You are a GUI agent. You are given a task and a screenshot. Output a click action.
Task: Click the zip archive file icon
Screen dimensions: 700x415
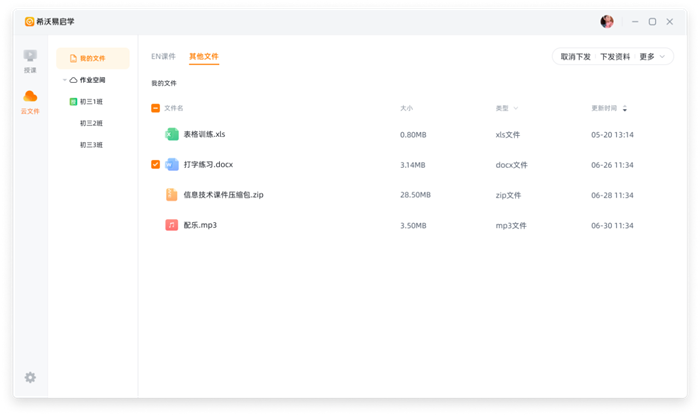[x=172, y=195]
